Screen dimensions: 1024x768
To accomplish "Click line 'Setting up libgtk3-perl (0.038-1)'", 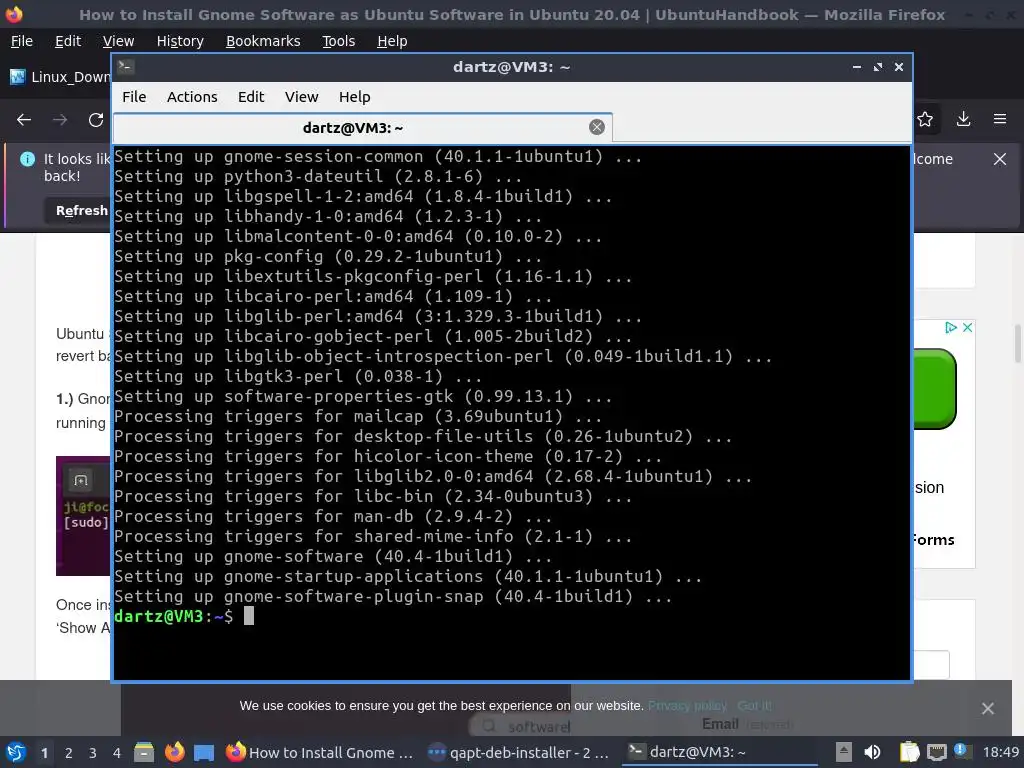I will click(x=298, y=376).
